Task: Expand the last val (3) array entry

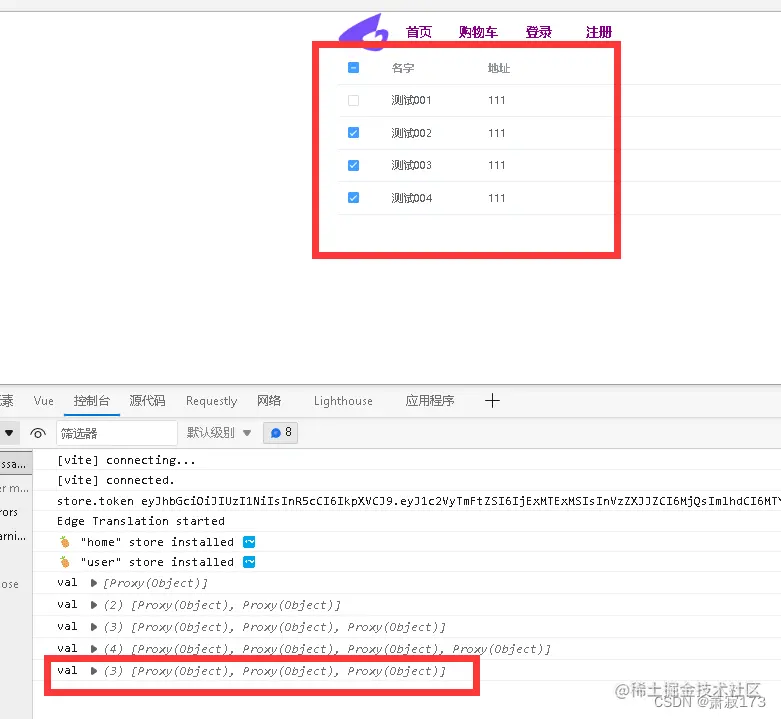Action: click(93, 671)
